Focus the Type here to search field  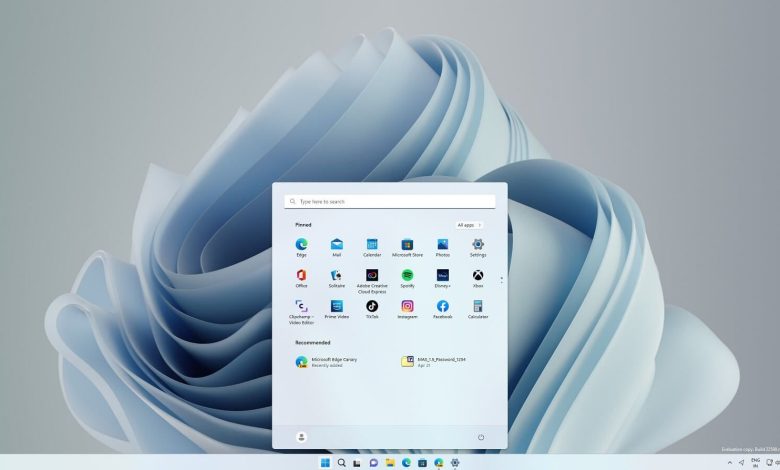click(390, 201)
